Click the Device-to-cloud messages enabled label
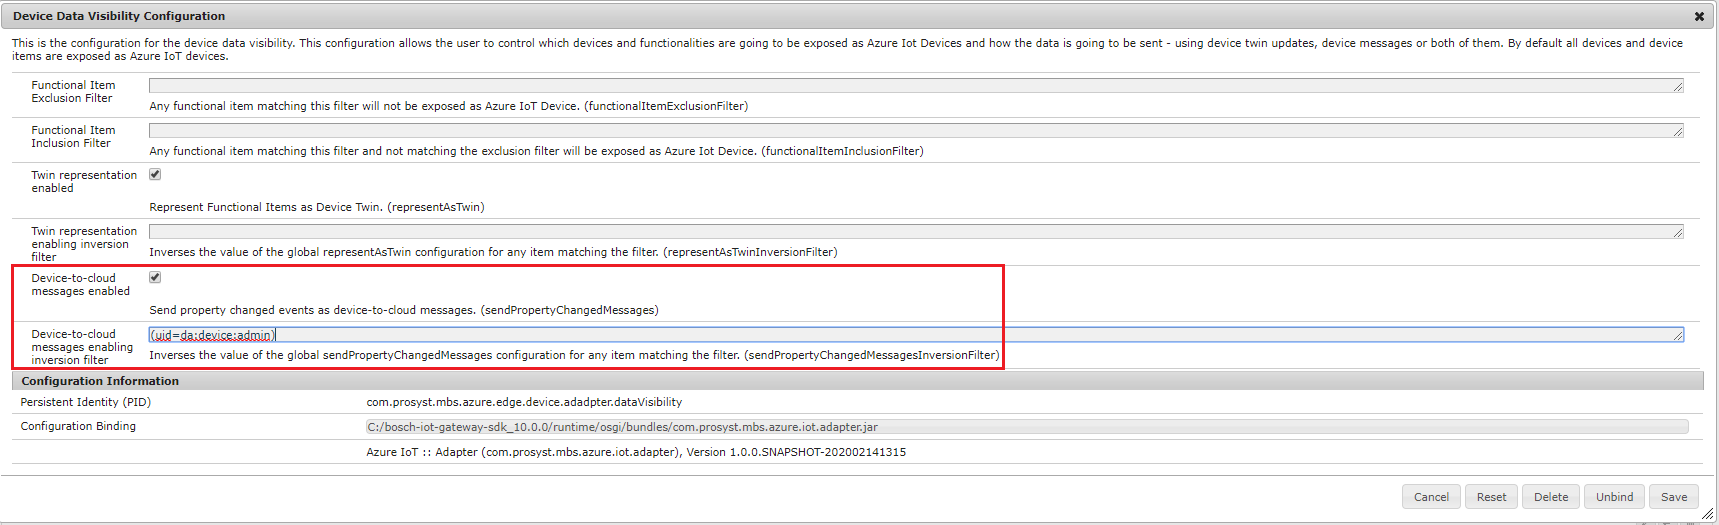The height and width of the screenshot is (525, 1719). (x=80, y=285)
